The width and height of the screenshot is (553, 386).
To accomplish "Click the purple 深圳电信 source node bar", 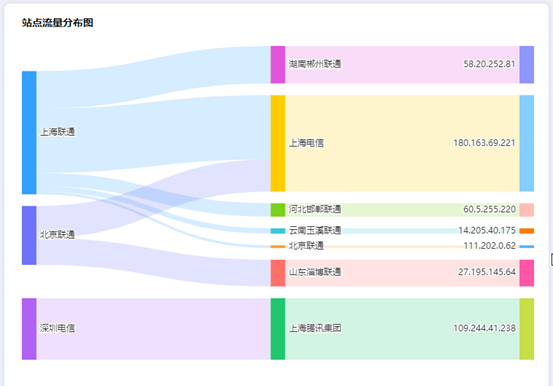I will pyautogui.click(x=29, y=329).
